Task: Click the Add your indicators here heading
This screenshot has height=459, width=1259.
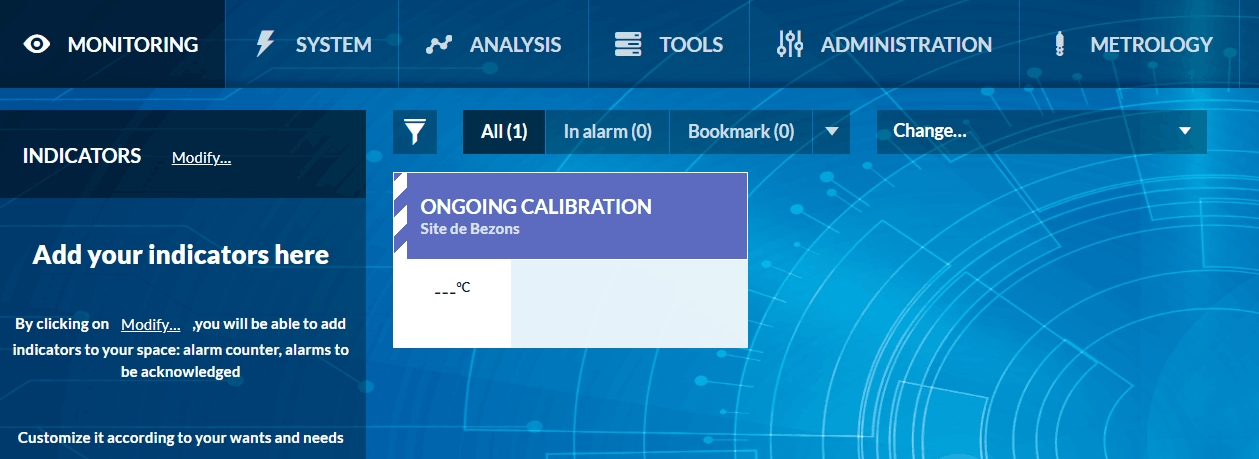Action: click(181, 255)
